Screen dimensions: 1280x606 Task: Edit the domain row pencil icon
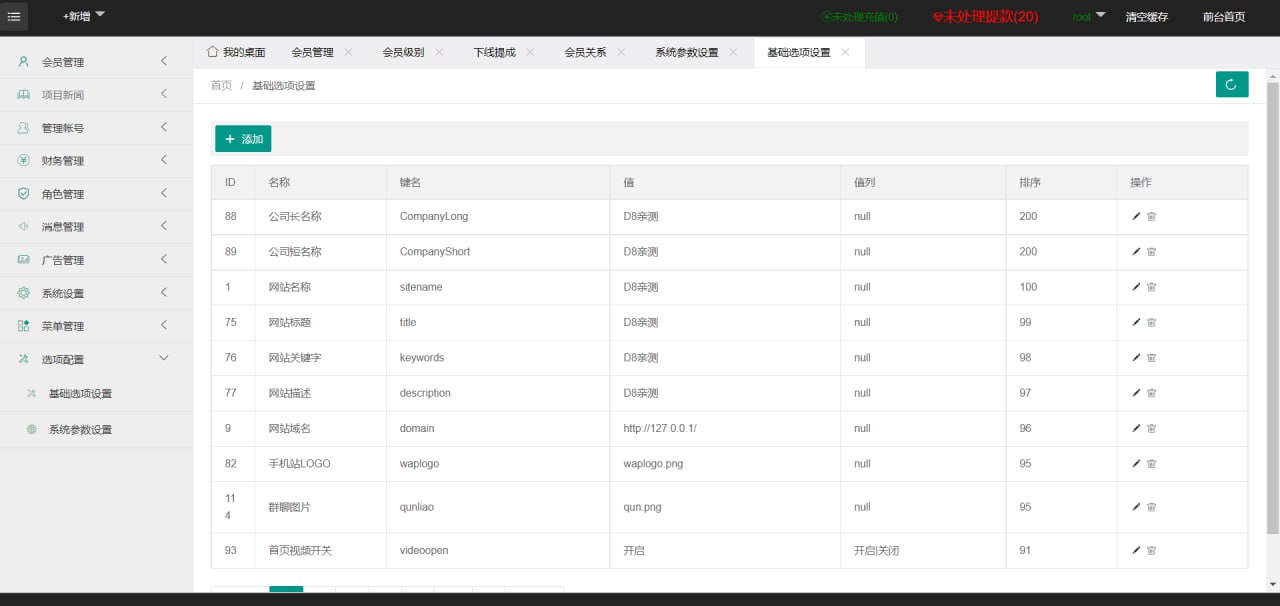point(1136,428)
